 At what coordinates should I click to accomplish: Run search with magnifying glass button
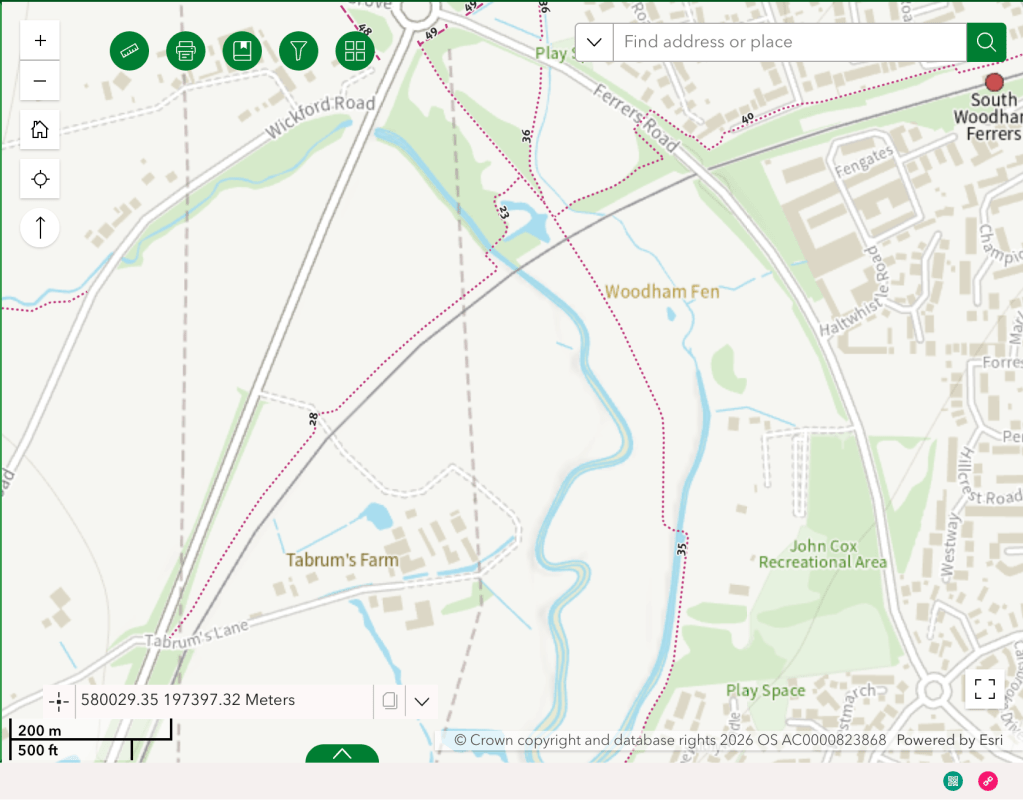click(985, 42)
